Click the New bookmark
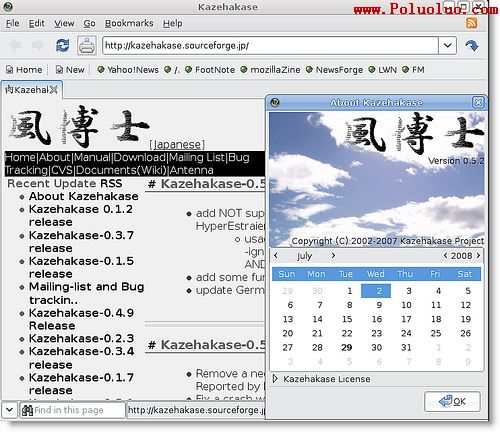This screenshot has width=500, height=432. pos(70,70)
